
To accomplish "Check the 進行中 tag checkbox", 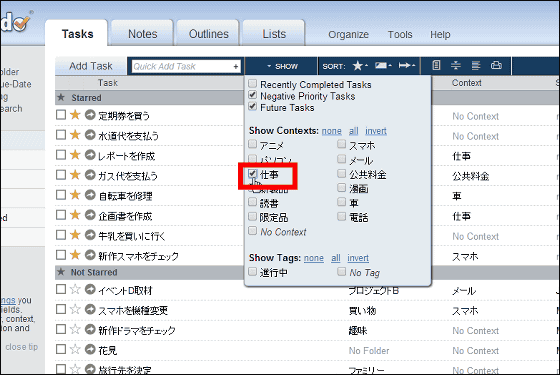I will pyautogui.click(x=252, y=272).
